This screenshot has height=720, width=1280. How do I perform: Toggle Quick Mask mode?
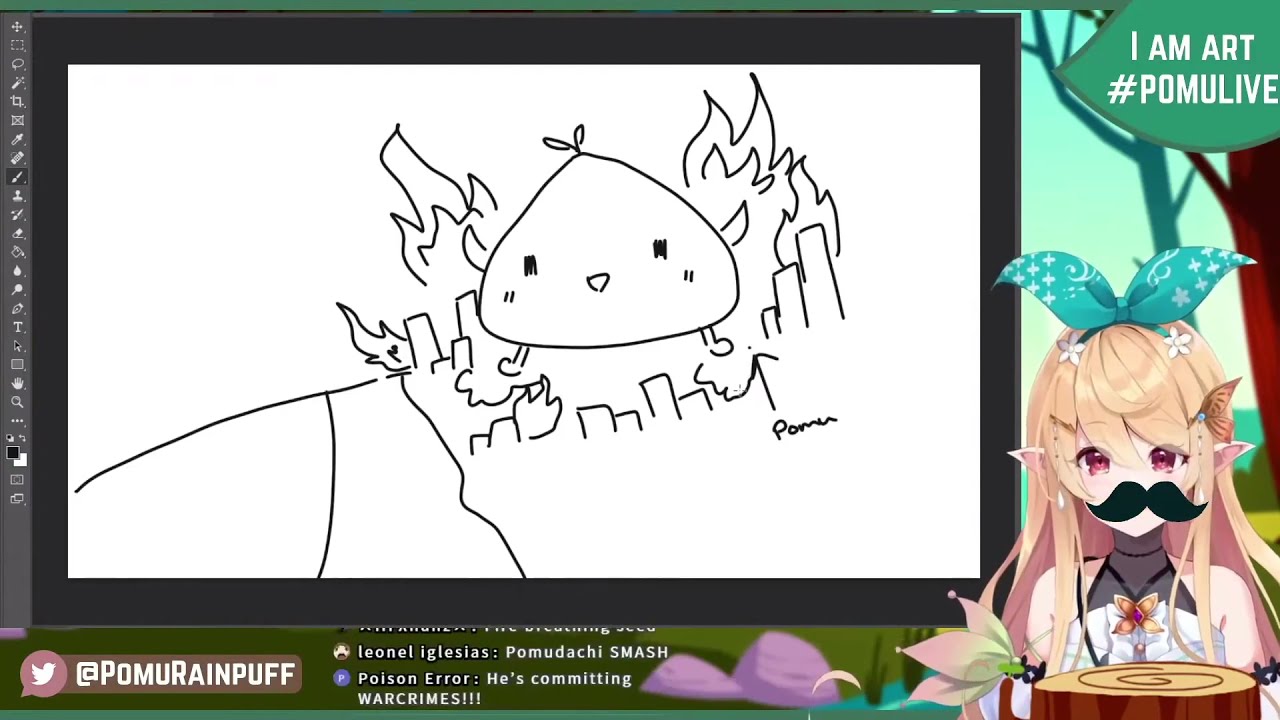(x=18, y=480)
